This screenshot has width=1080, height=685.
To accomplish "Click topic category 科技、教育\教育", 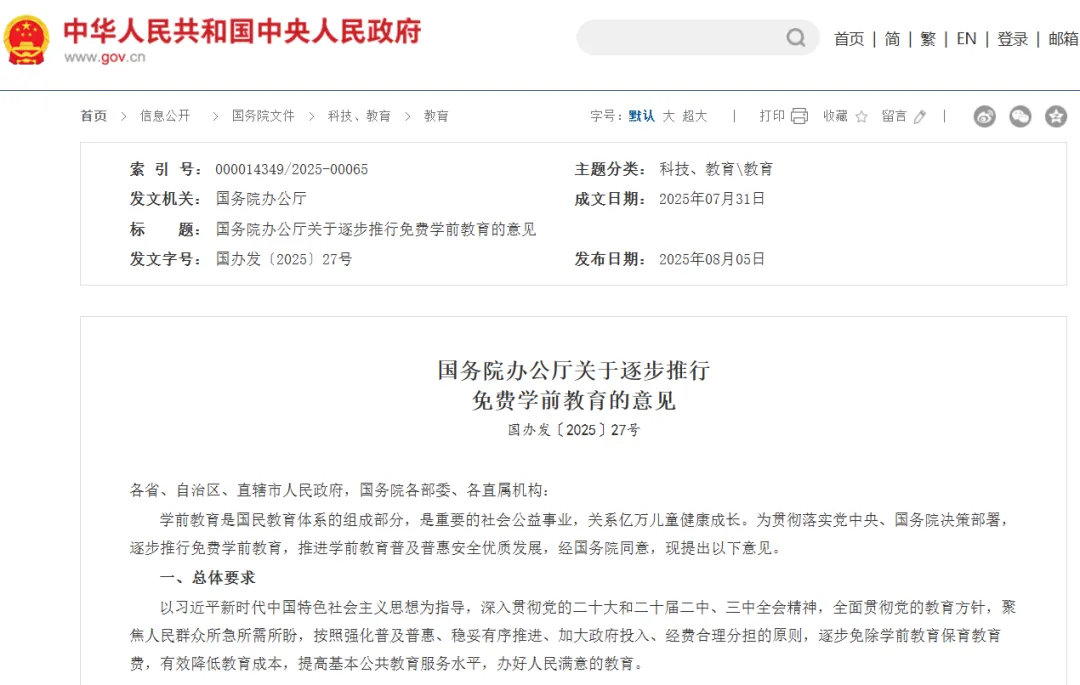I will (716, 169).
